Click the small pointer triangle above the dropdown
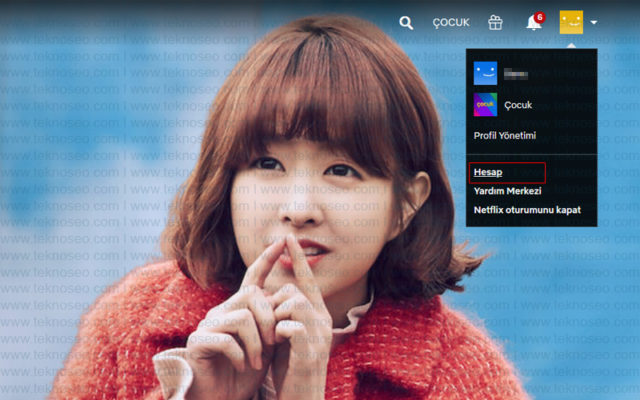Screen dimensions: 640x400 [x=571, y=46]
